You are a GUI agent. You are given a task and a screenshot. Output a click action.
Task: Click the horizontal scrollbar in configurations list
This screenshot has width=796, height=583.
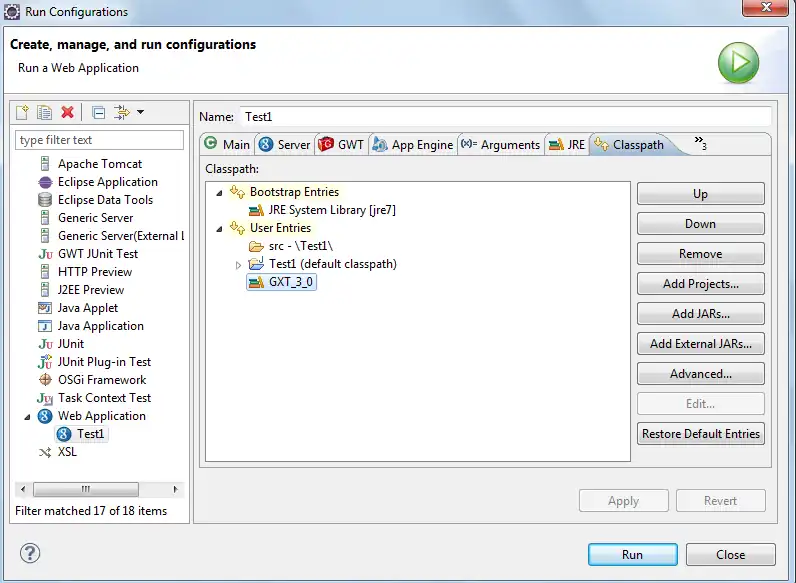click(x=86, y=489)
